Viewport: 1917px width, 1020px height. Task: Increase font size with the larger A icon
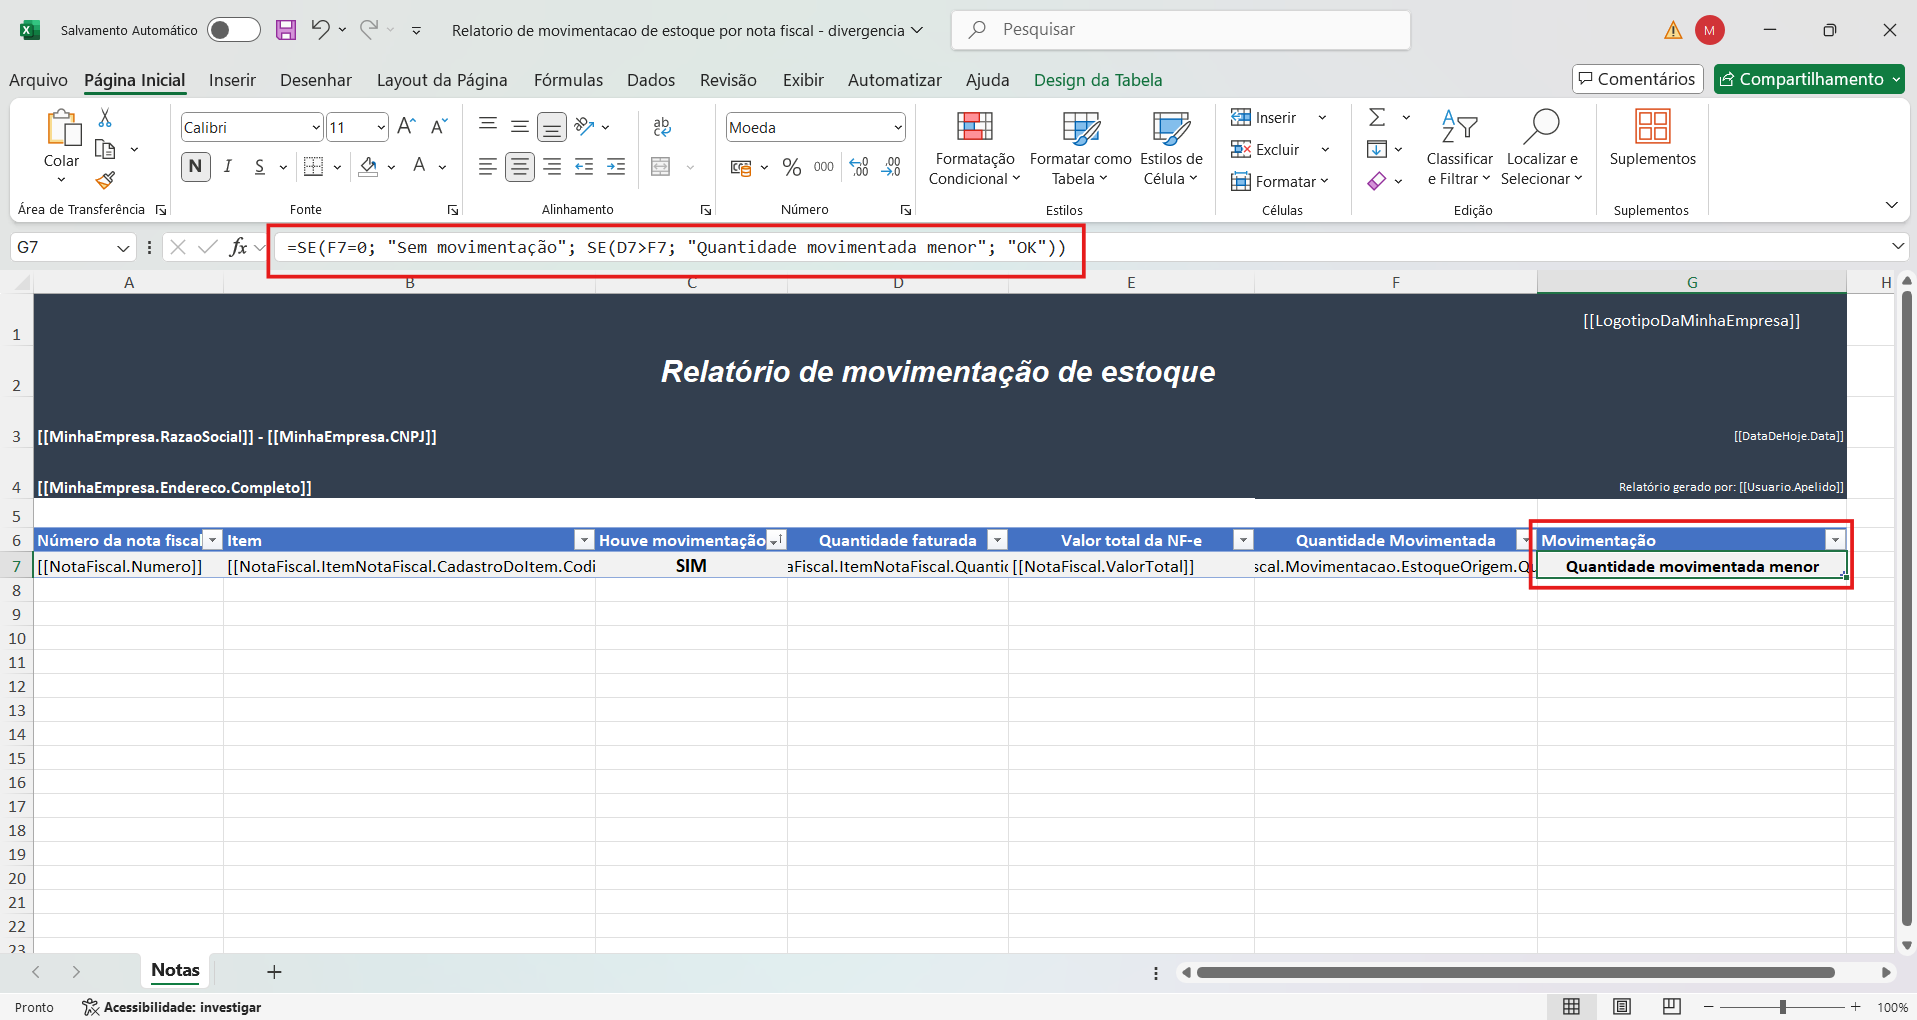coord(406,127)
